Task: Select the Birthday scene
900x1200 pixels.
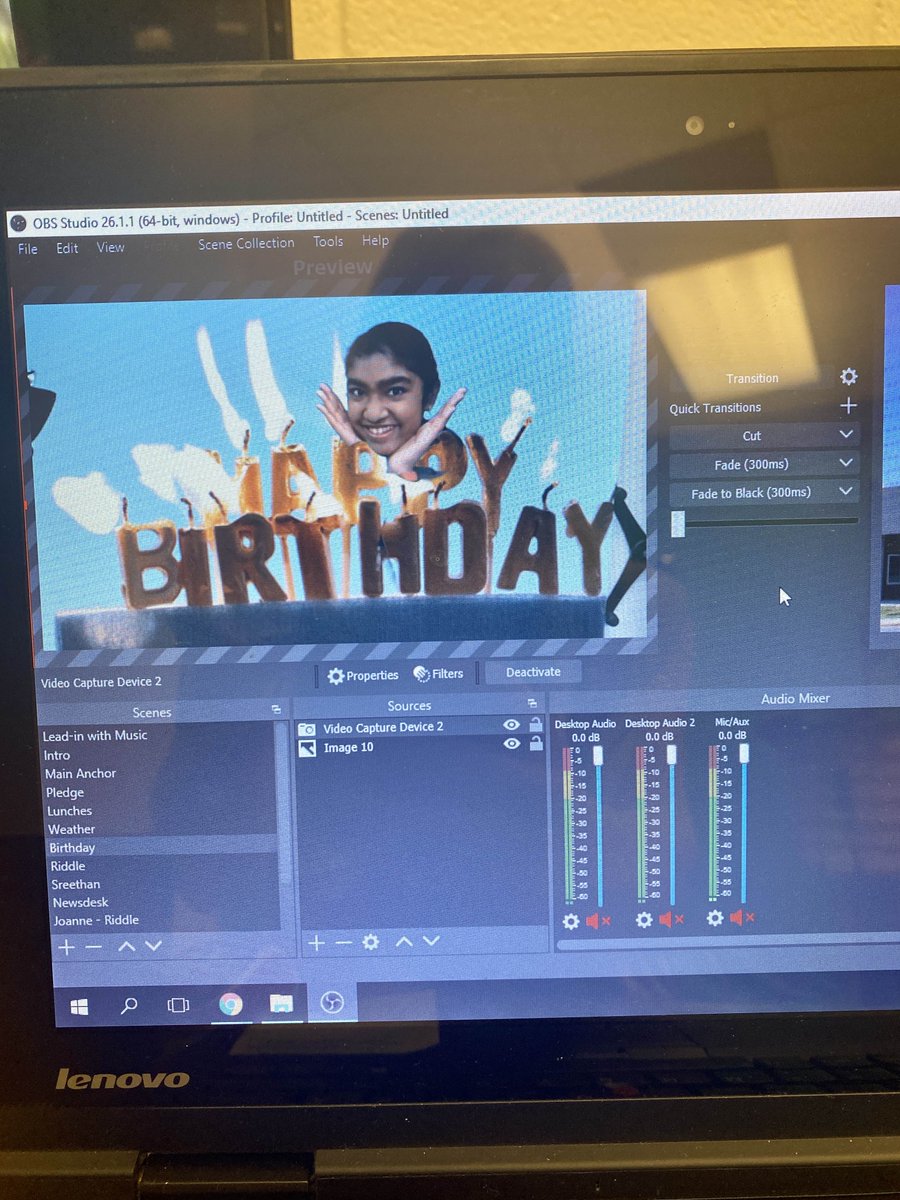Action: point(163,847)
